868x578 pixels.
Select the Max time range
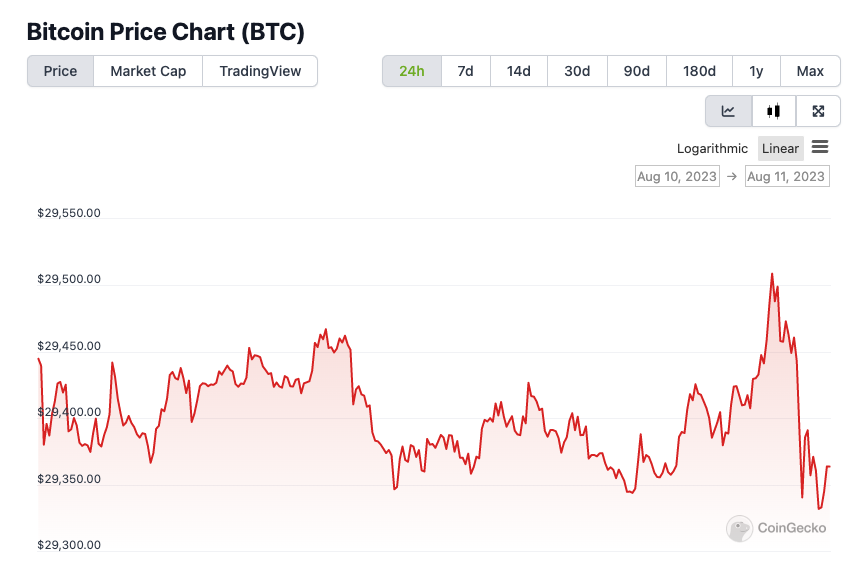[x=810, y=71]
